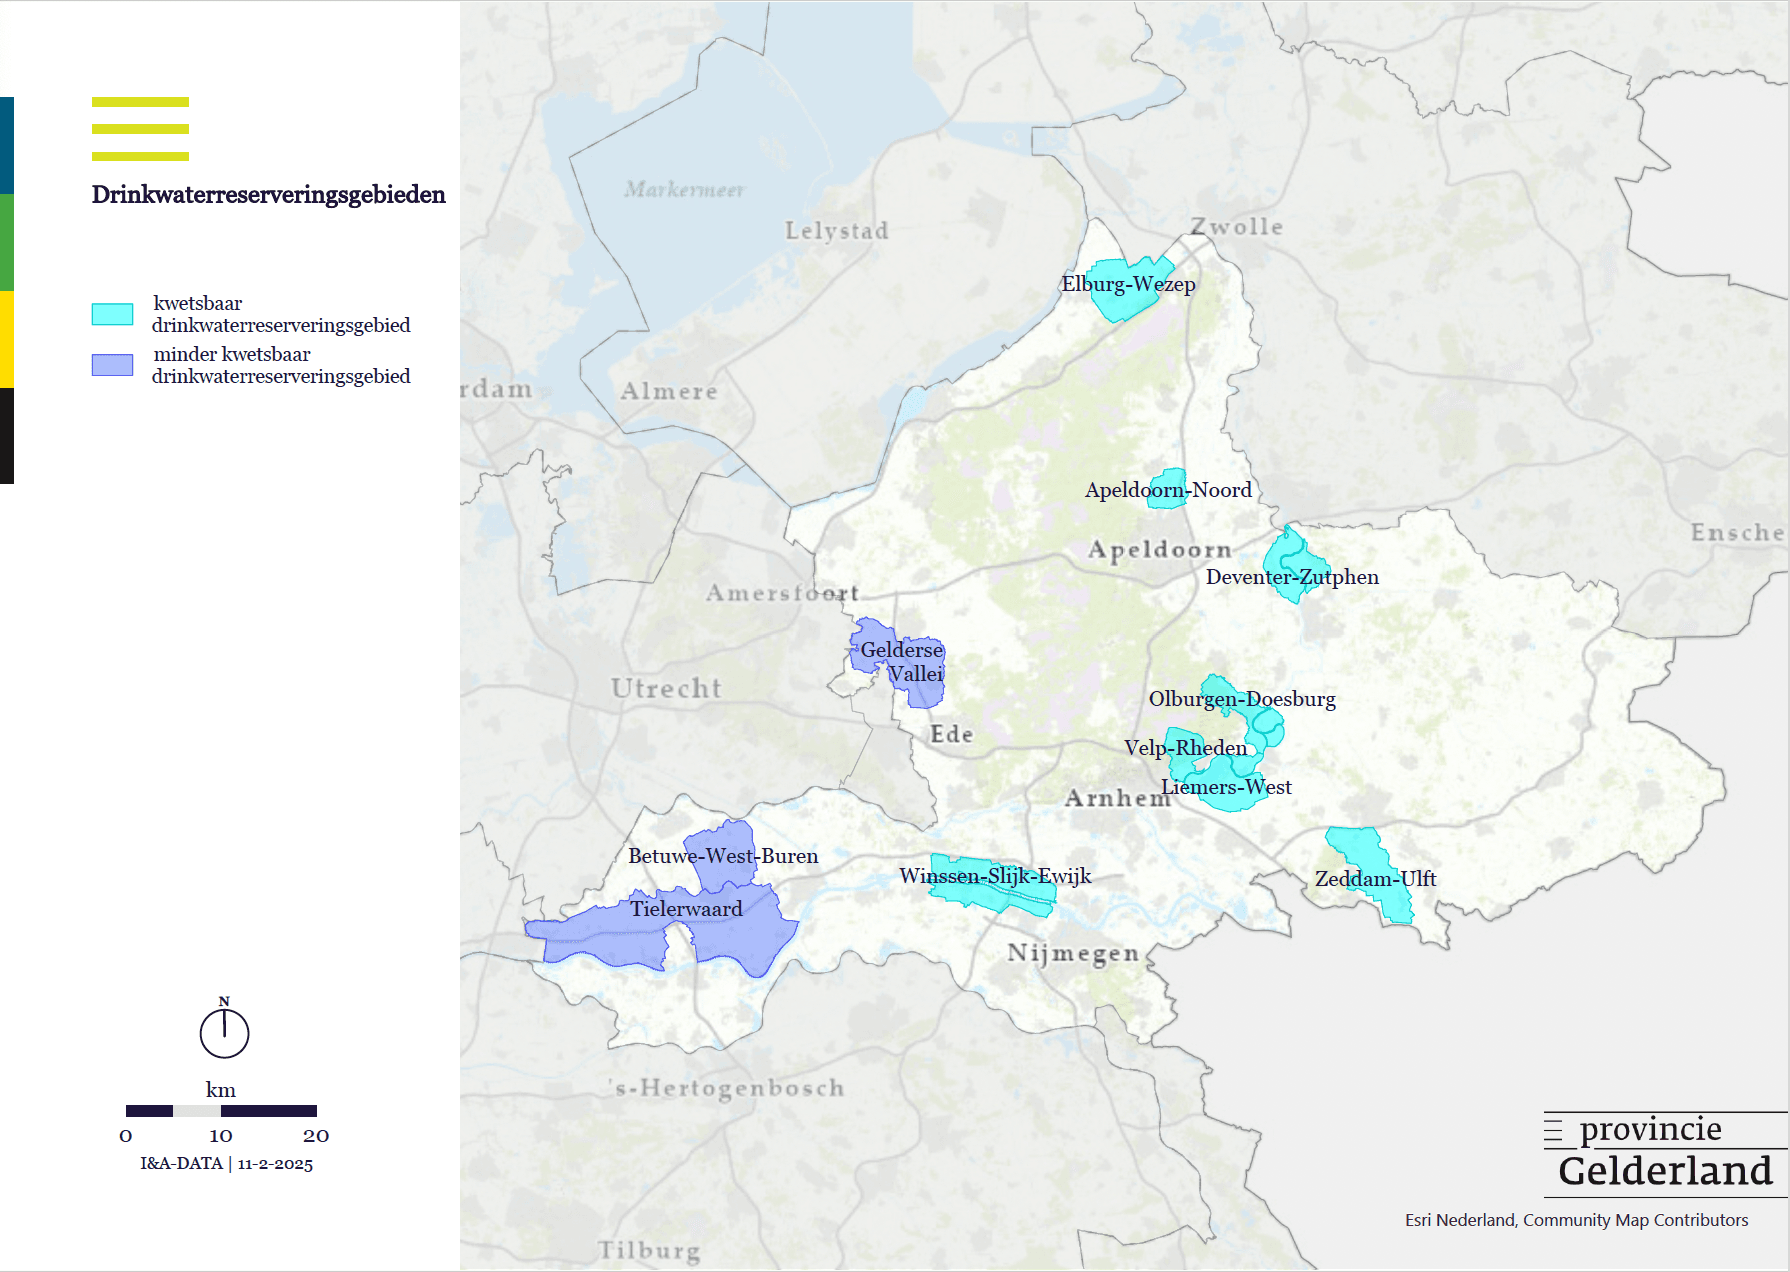
Task: Click the provincie Gelderland logo
Action: 1664,1153
